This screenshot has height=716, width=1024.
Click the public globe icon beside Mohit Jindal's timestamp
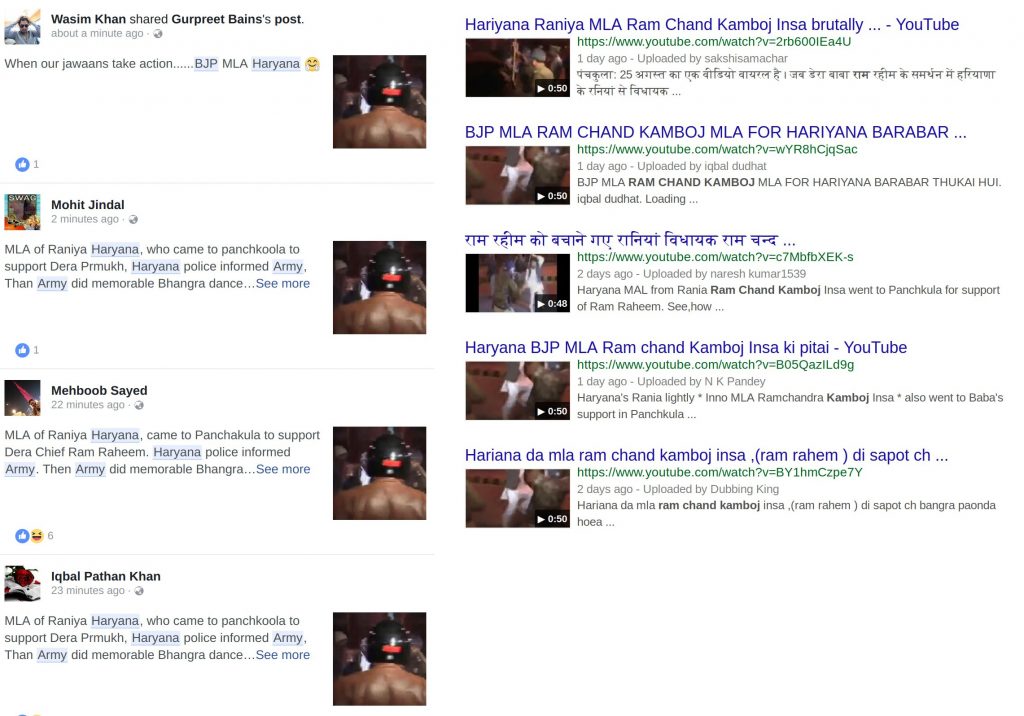pos(133,220)
